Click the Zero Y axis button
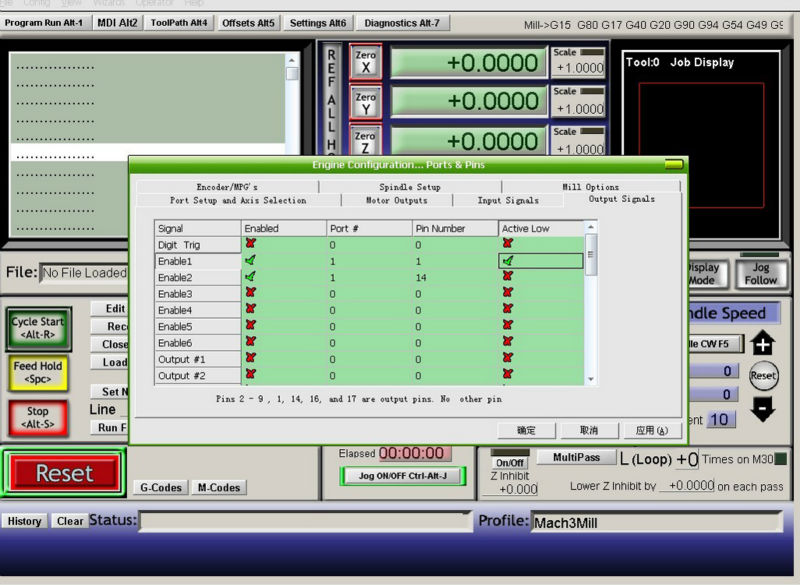The height and width of the screenshot is (585, 800). pyautogui.click(x=365, y=103)
